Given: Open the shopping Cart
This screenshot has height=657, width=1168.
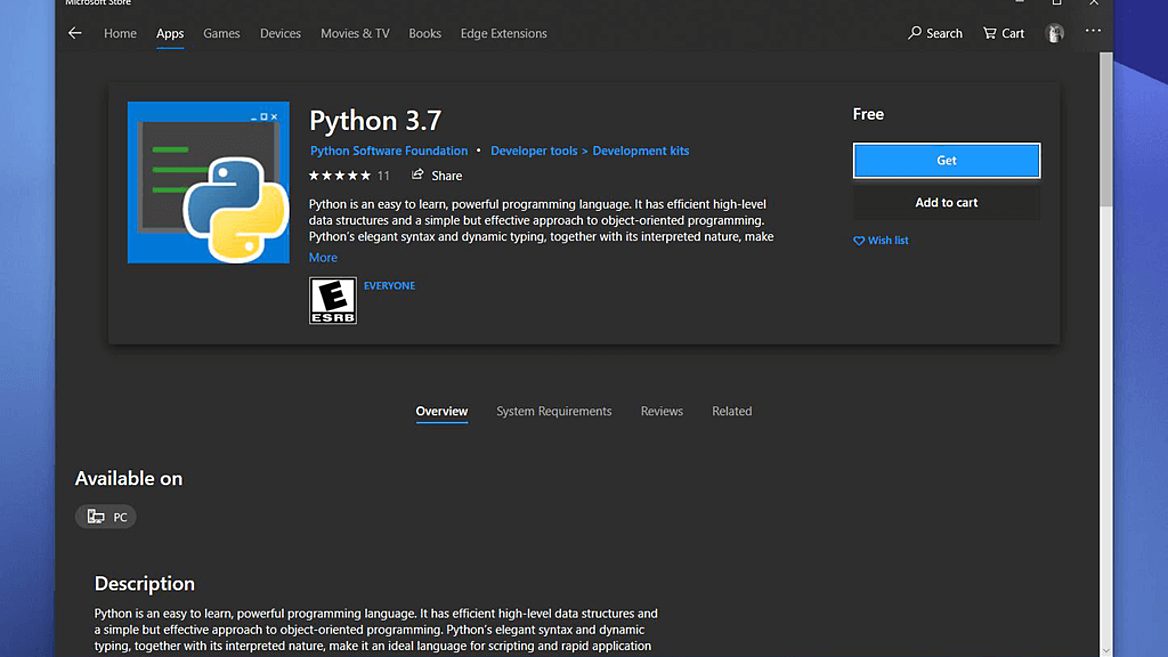Looking at the screenshot, I should click(x=1003, y=33).
